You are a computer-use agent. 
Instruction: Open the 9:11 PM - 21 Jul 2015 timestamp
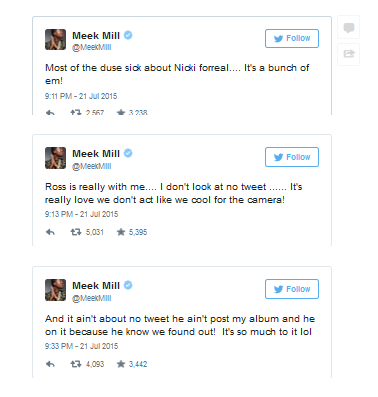[x=81, y=96]
